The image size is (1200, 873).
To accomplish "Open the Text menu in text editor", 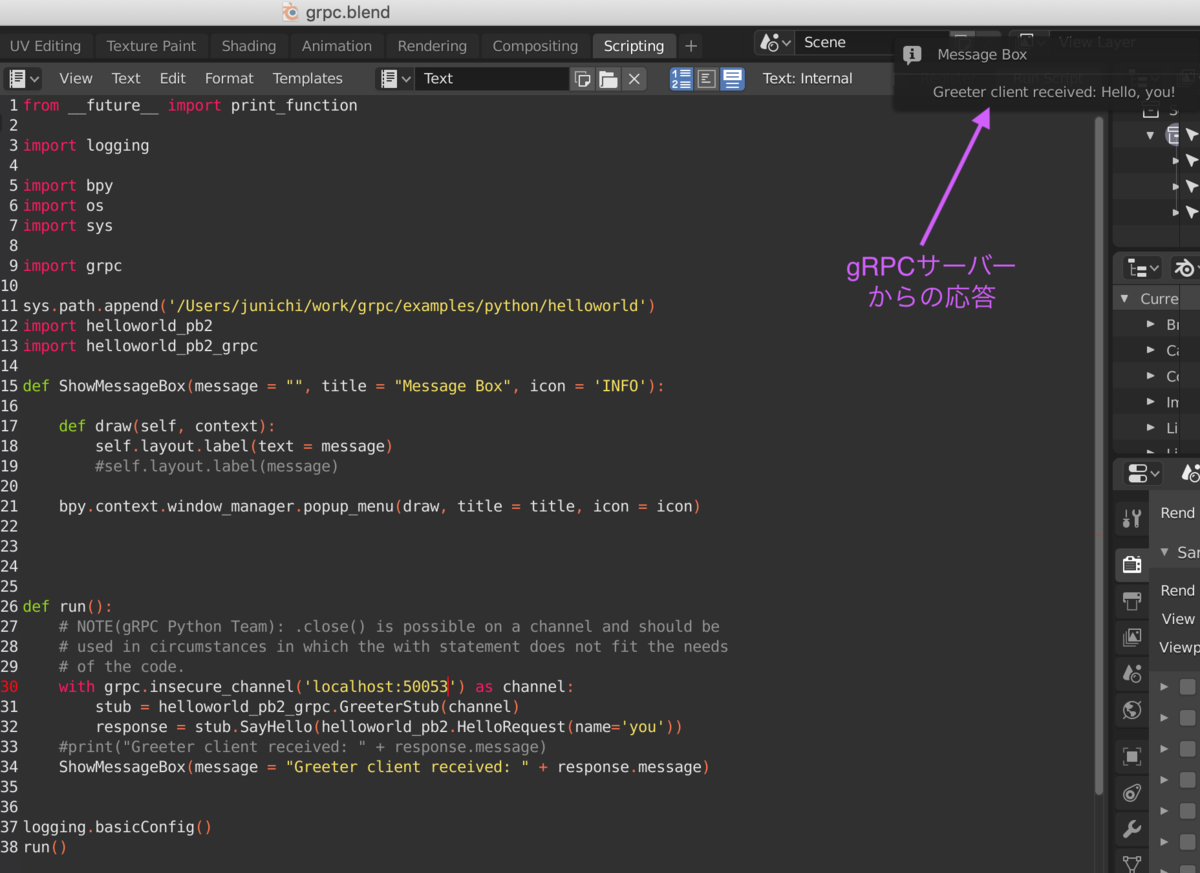I will click(x=126, y=78).
